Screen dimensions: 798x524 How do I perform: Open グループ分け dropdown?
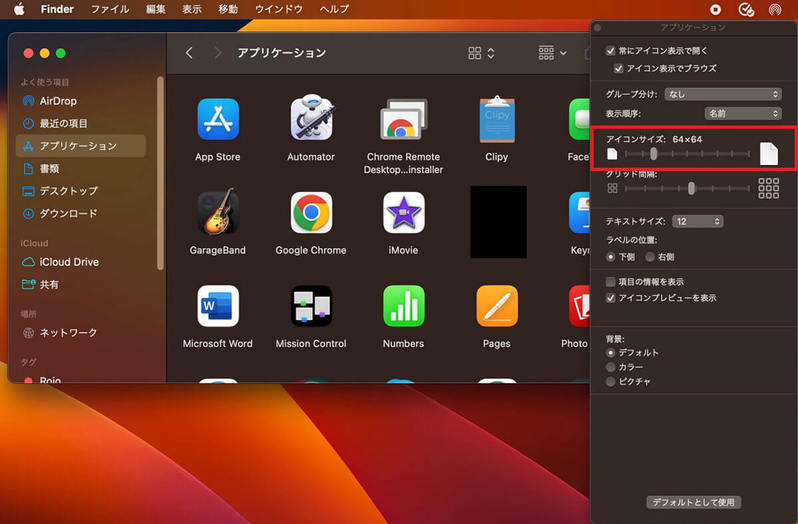pos(723,94)
